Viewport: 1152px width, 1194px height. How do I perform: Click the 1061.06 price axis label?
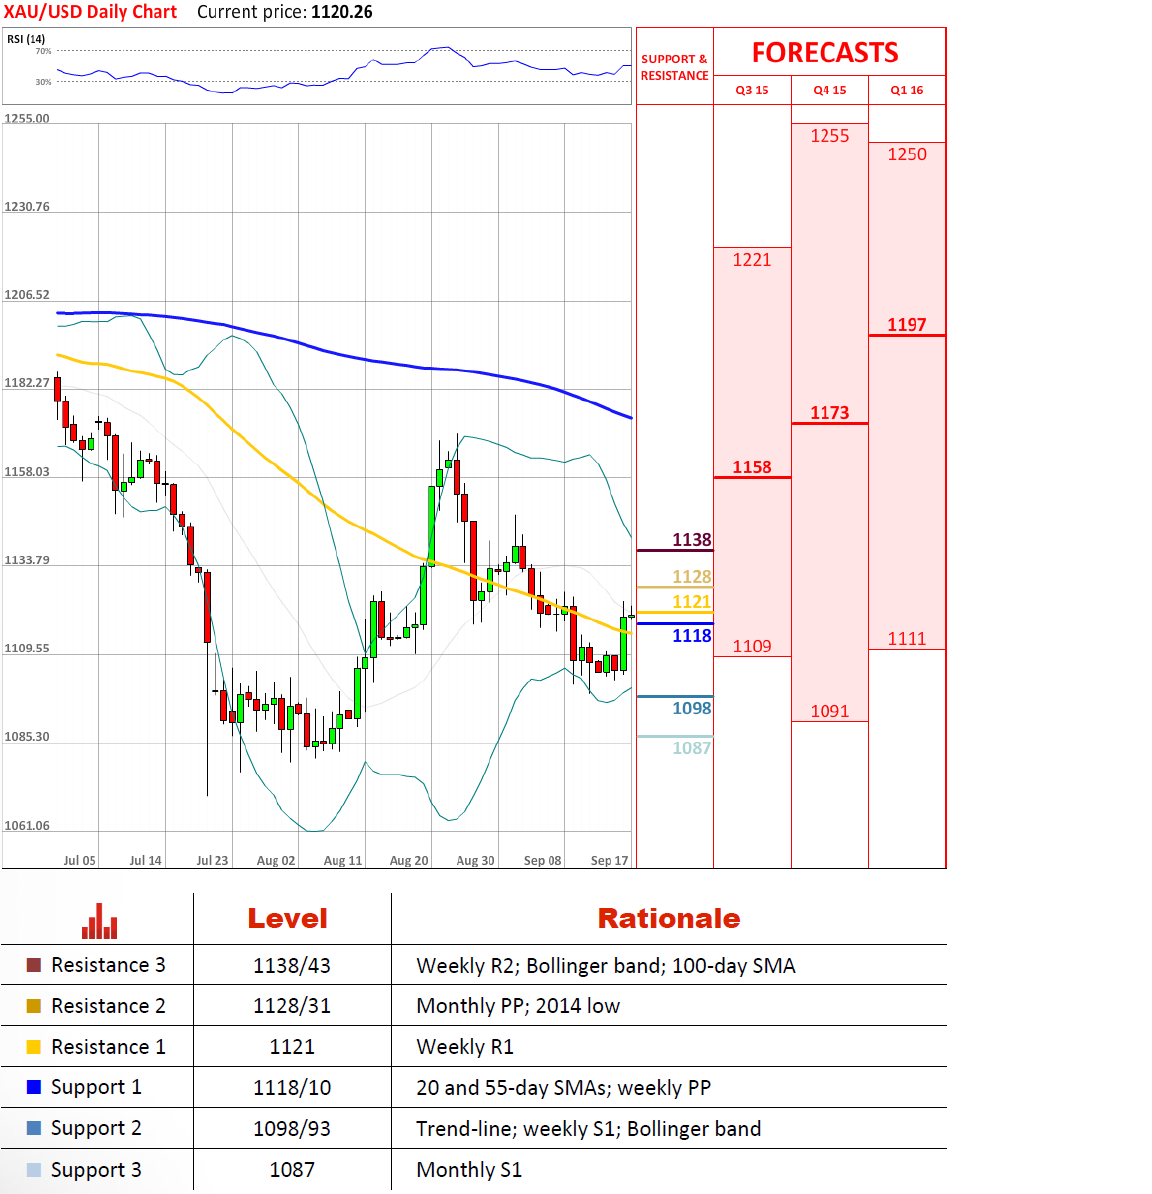(27, 825)
